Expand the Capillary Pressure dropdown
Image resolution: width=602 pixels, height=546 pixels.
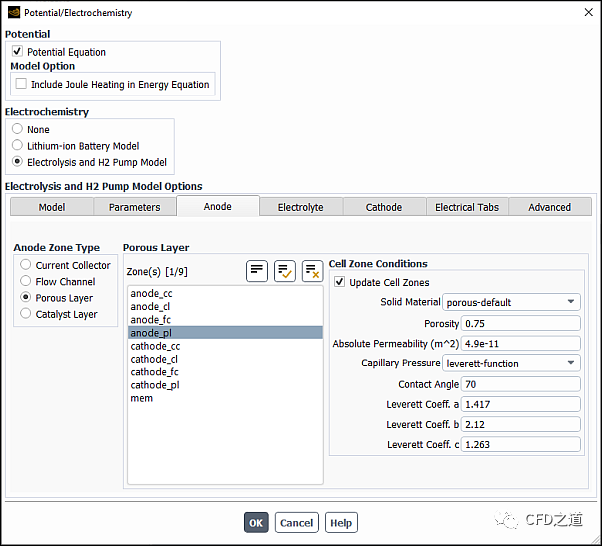pos(512,363)
